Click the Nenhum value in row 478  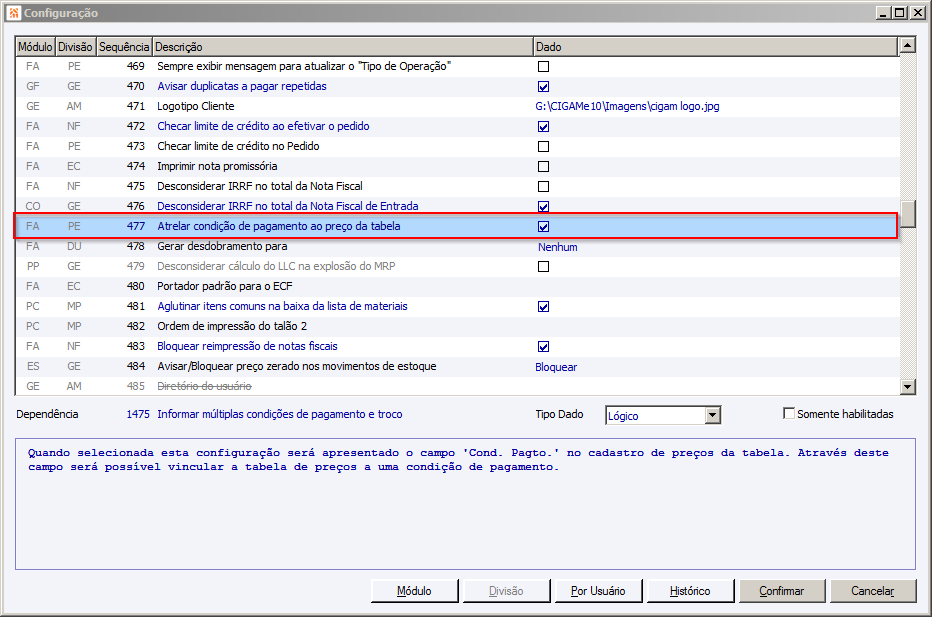tap(558, 247)
